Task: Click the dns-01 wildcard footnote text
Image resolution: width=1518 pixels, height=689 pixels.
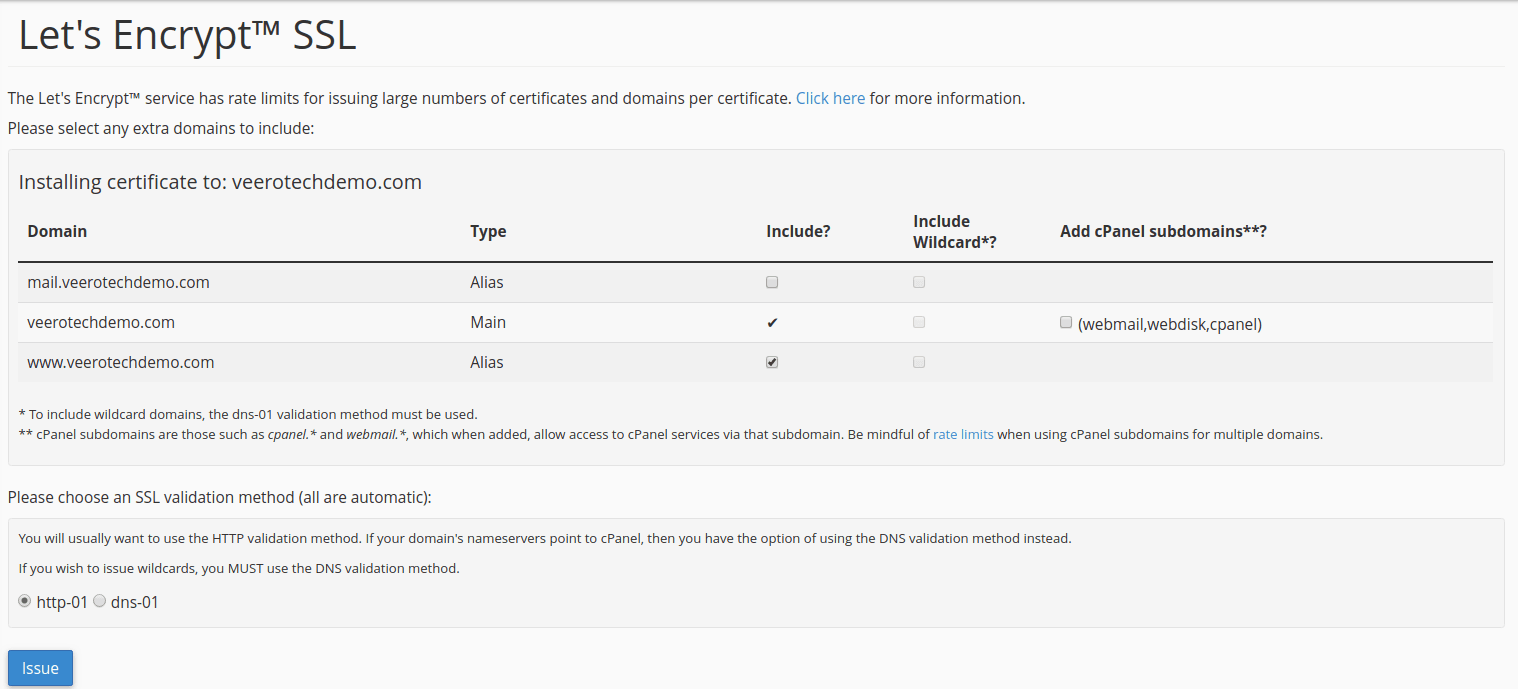Action: (x=248, y=414)
